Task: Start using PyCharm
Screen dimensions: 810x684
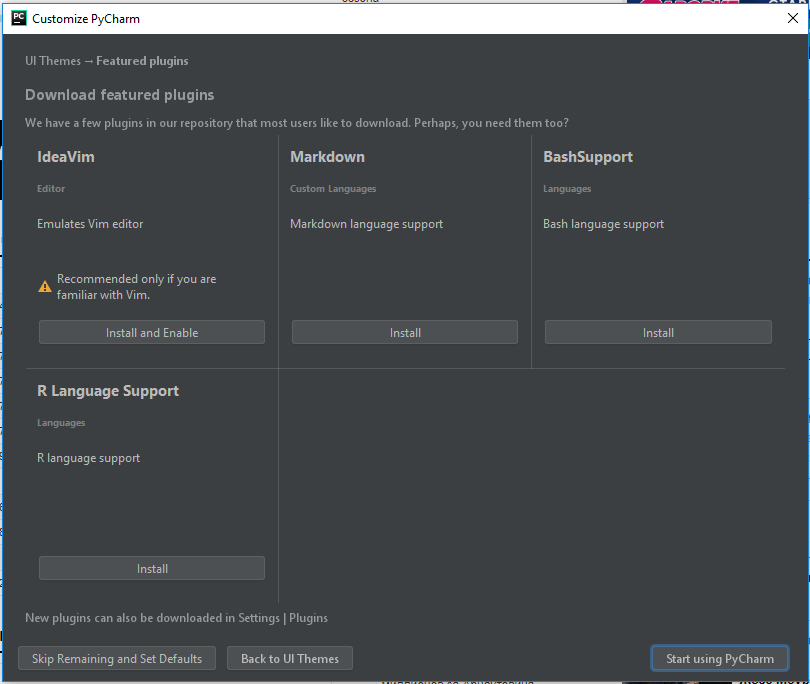Action: click(720, 658)
